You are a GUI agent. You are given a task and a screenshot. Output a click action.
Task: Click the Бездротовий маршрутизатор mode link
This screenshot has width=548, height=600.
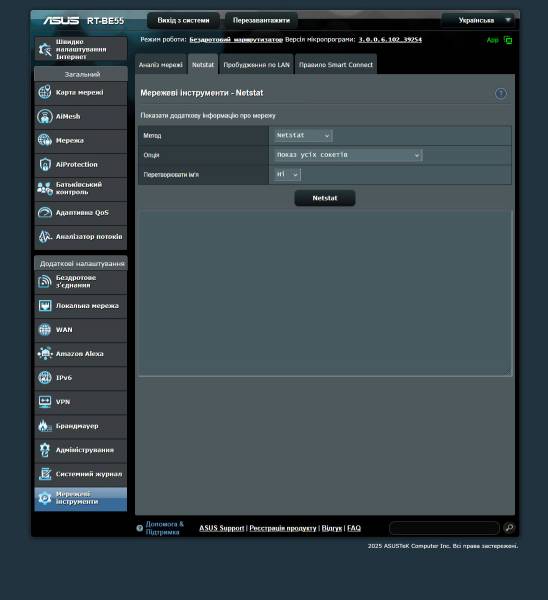pyautogui.click(x=236, y=39)
